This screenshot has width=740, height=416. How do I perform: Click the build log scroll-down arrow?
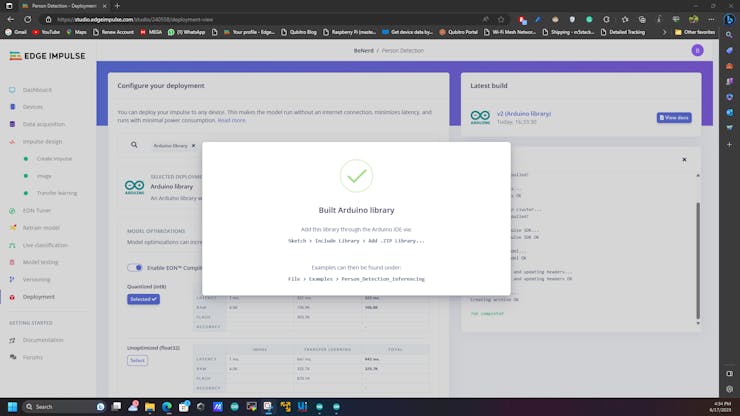(x=698, y=323)
